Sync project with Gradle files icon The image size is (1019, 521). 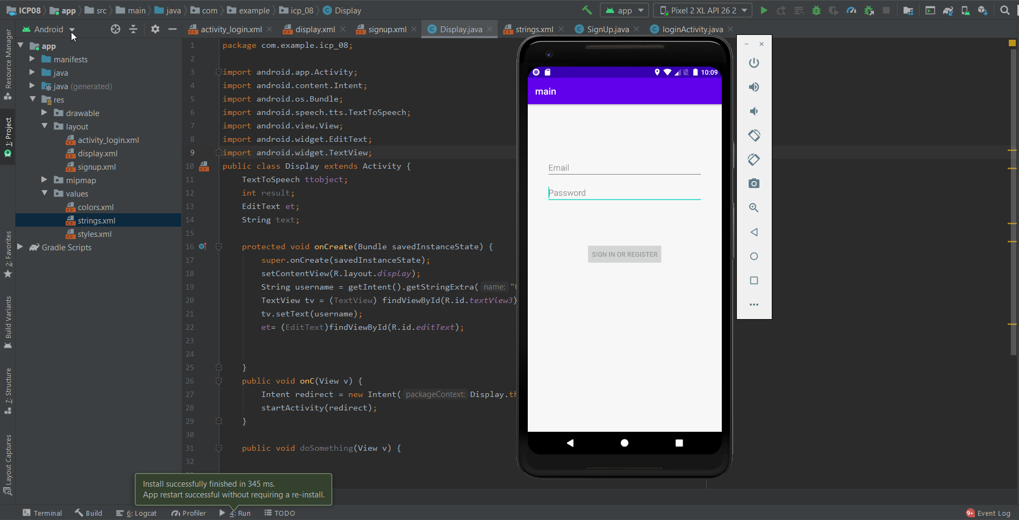click(x=948, y=10)
